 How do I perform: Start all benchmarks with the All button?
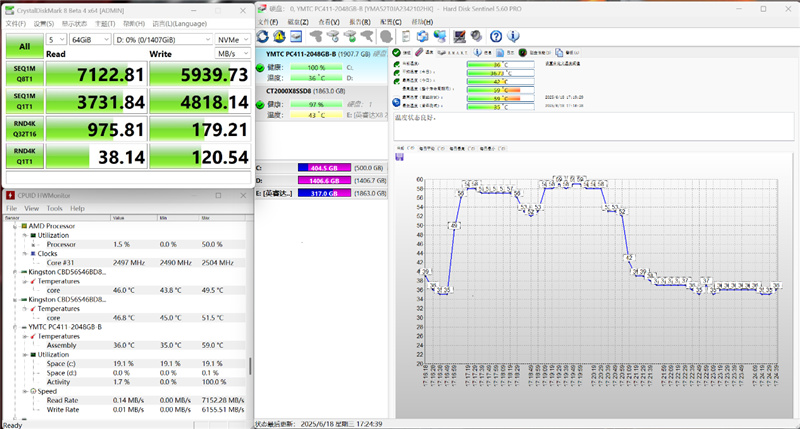click(24, 46)
